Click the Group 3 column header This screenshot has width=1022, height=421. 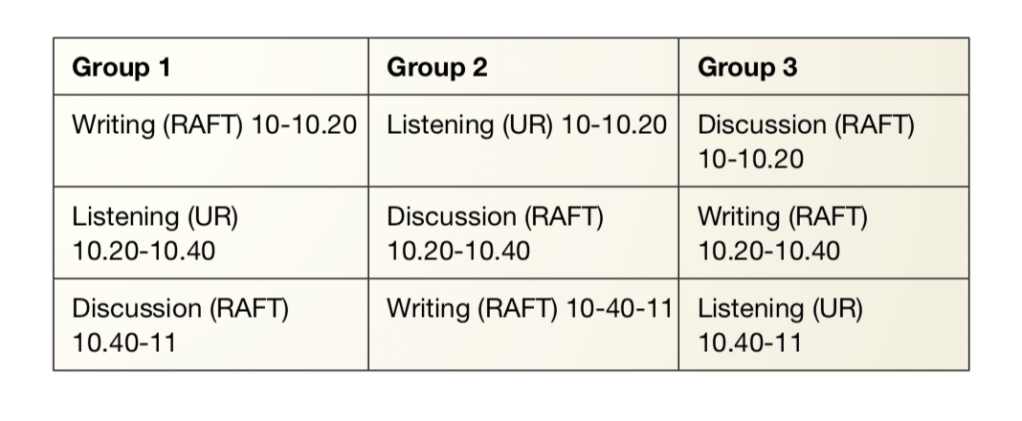coord(747,68)
